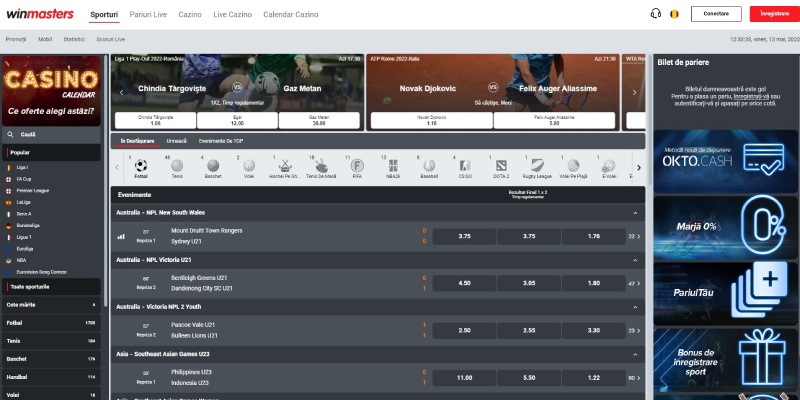Select the DOTA 2 icon

click(501, 166)
